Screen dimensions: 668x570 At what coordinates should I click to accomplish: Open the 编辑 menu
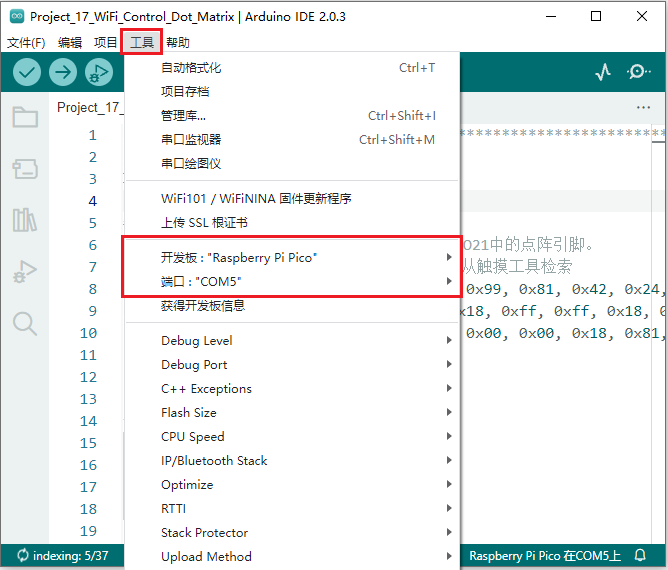[70, 42]
